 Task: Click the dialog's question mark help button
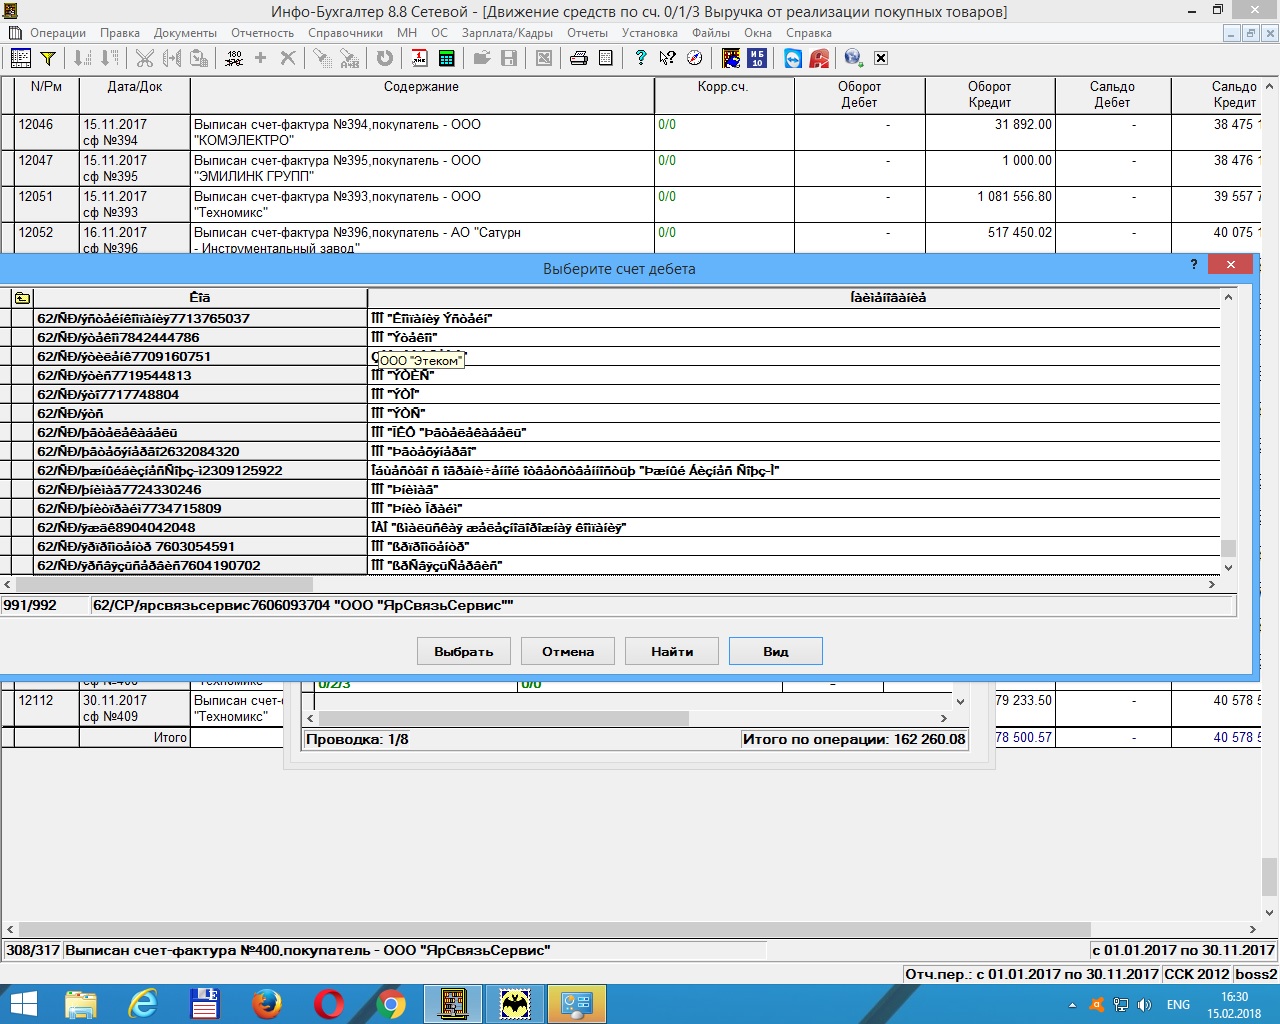pyautogui.click(x=1194, y=265)
